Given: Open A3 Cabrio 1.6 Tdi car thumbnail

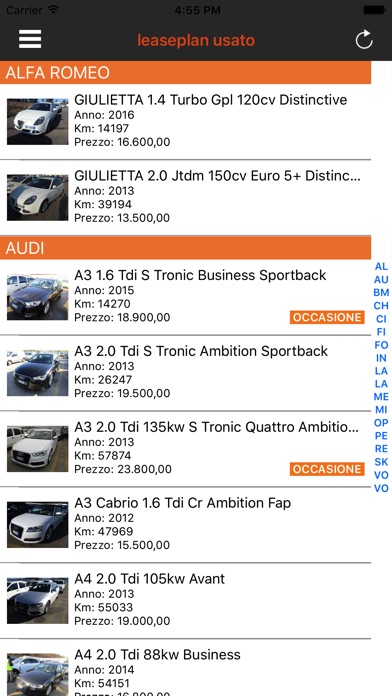Looking at the screenshot, I should tap(38, 524).
